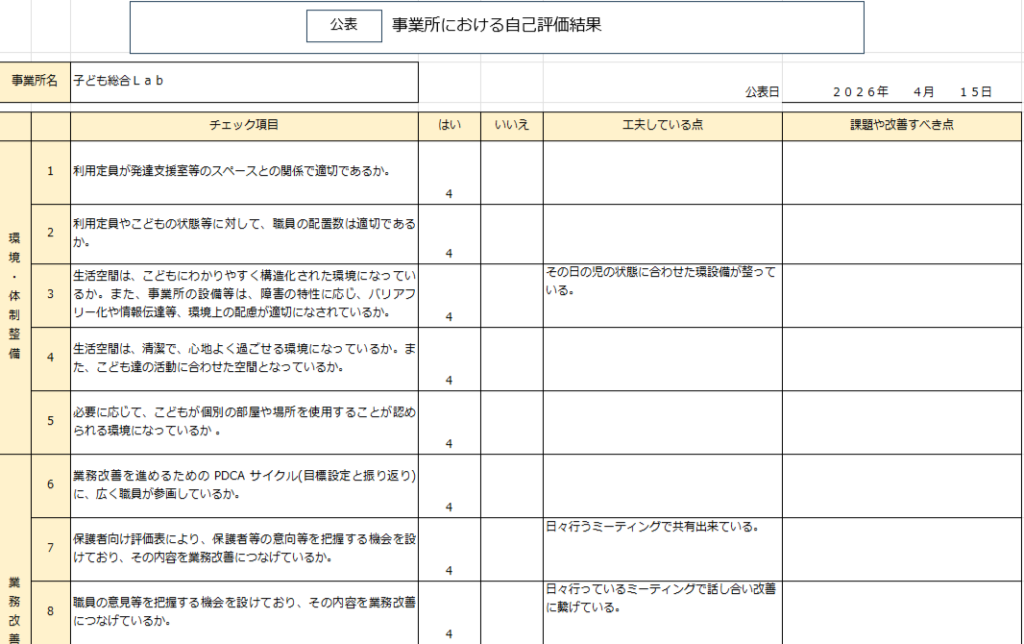This screenshot has width=1024, height=644.
Task: Select the いいえ column header
Action: point(511,126)
